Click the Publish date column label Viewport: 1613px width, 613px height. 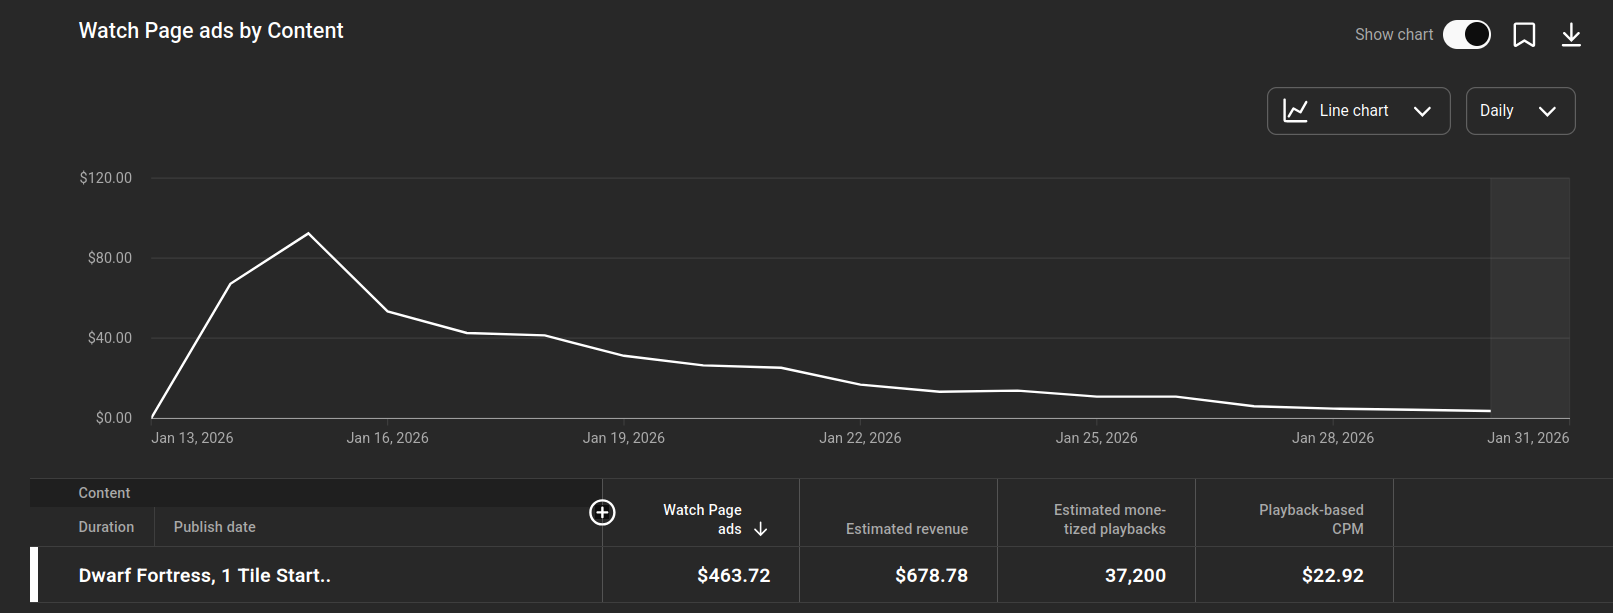click(214, 527)
